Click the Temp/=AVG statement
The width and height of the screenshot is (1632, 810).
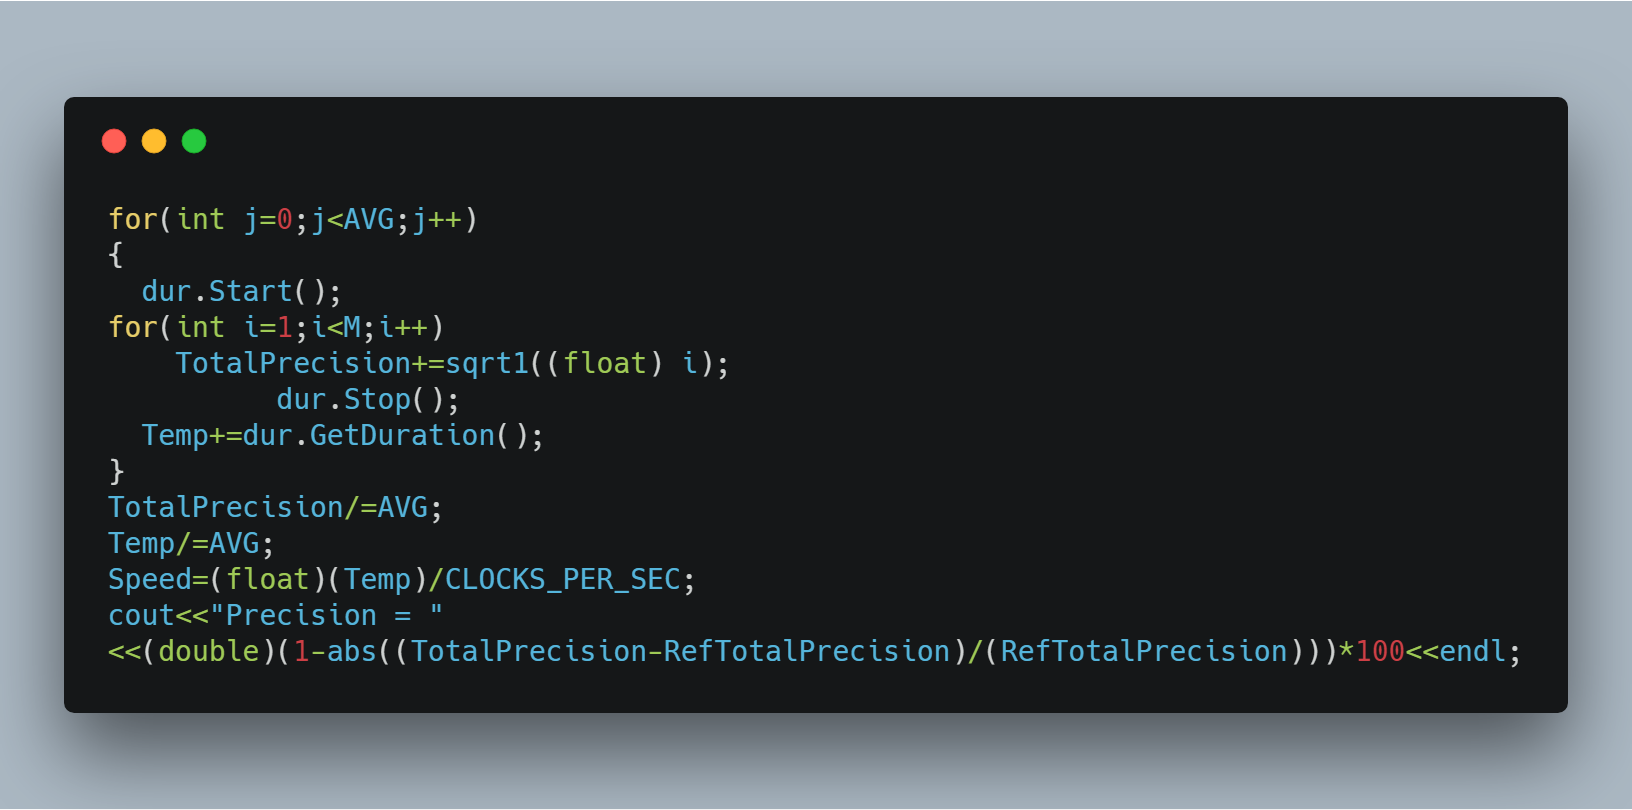tap(190, 544)
